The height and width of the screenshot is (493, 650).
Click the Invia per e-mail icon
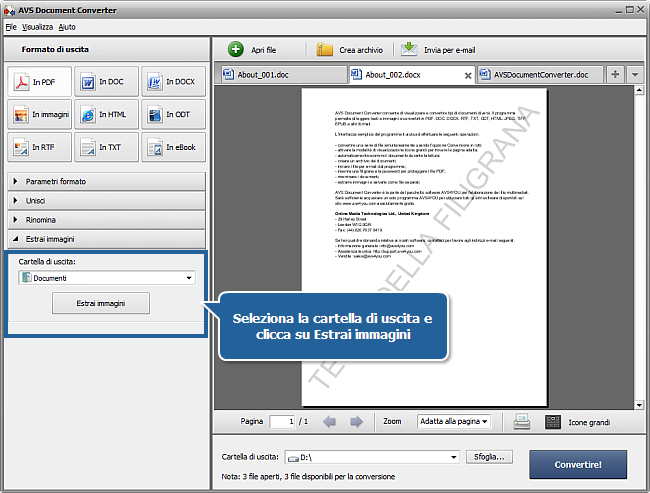[409, 49]
